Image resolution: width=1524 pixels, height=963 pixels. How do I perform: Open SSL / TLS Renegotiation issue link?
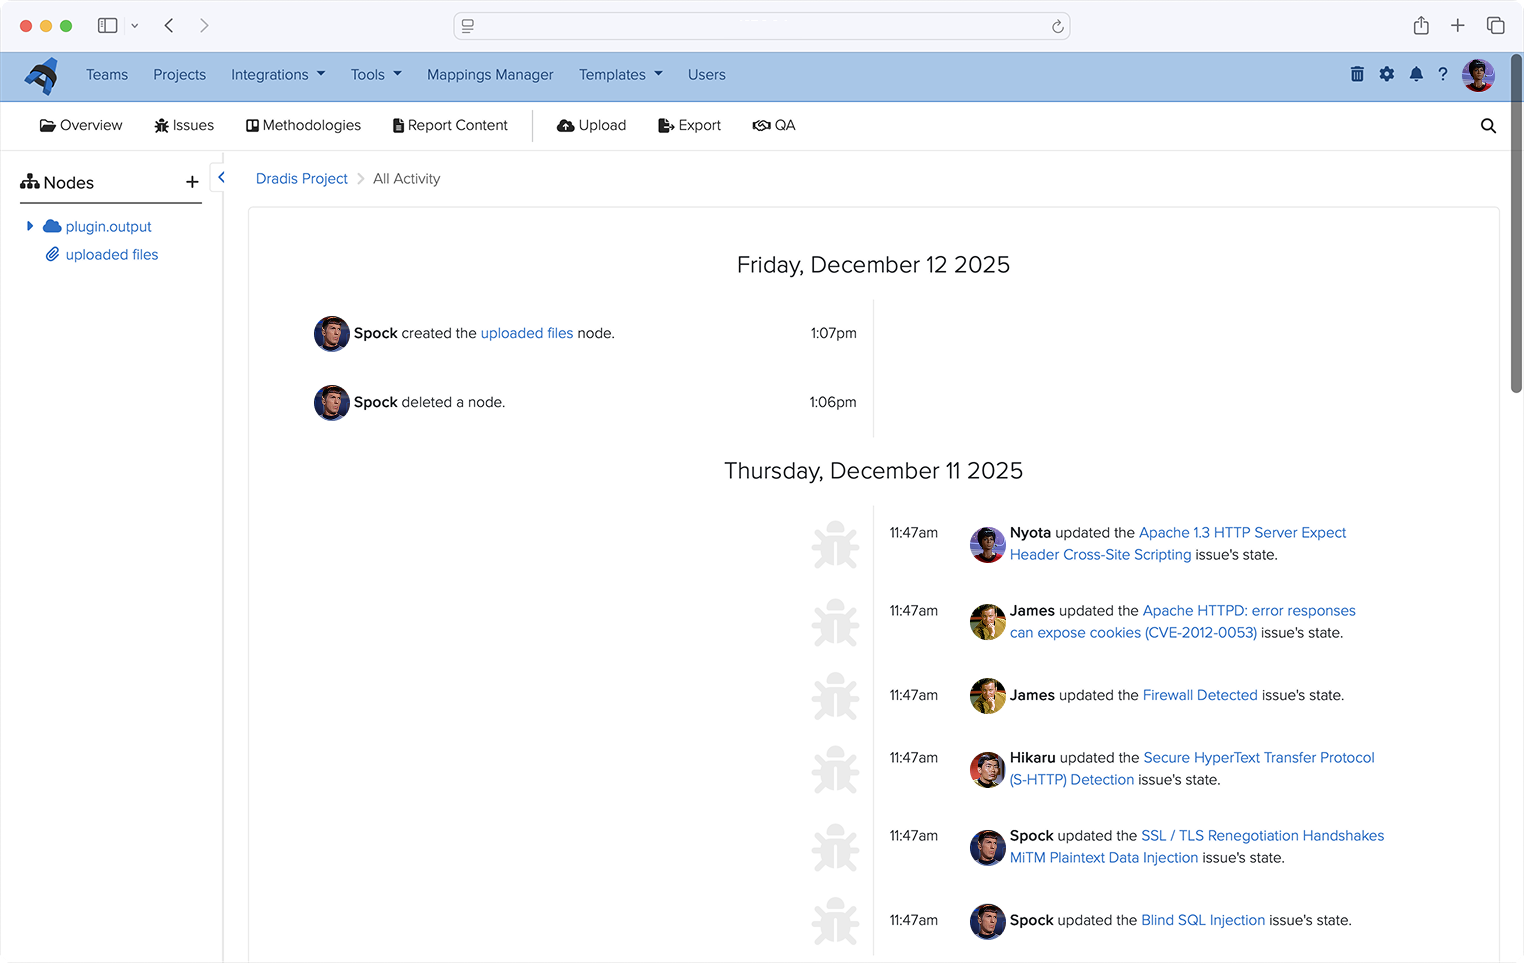coord(1197,847)
